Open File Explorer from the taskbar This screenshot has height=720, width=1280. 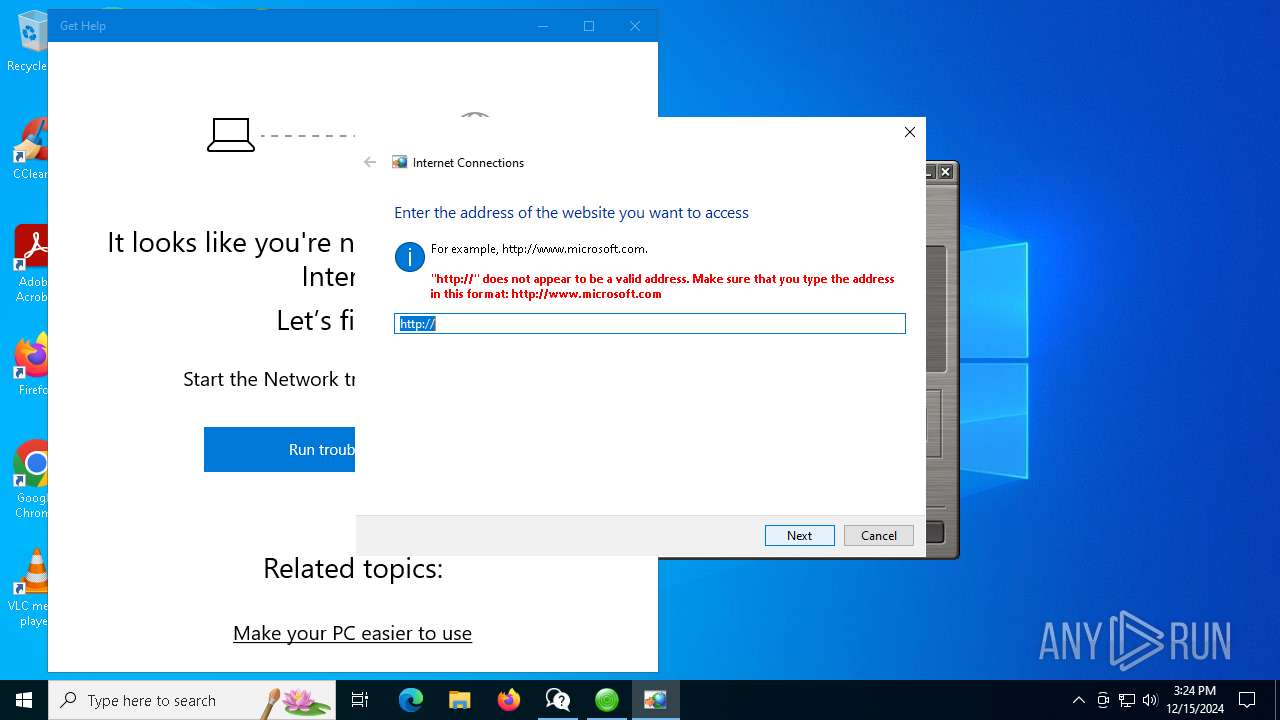coord(459,700)
